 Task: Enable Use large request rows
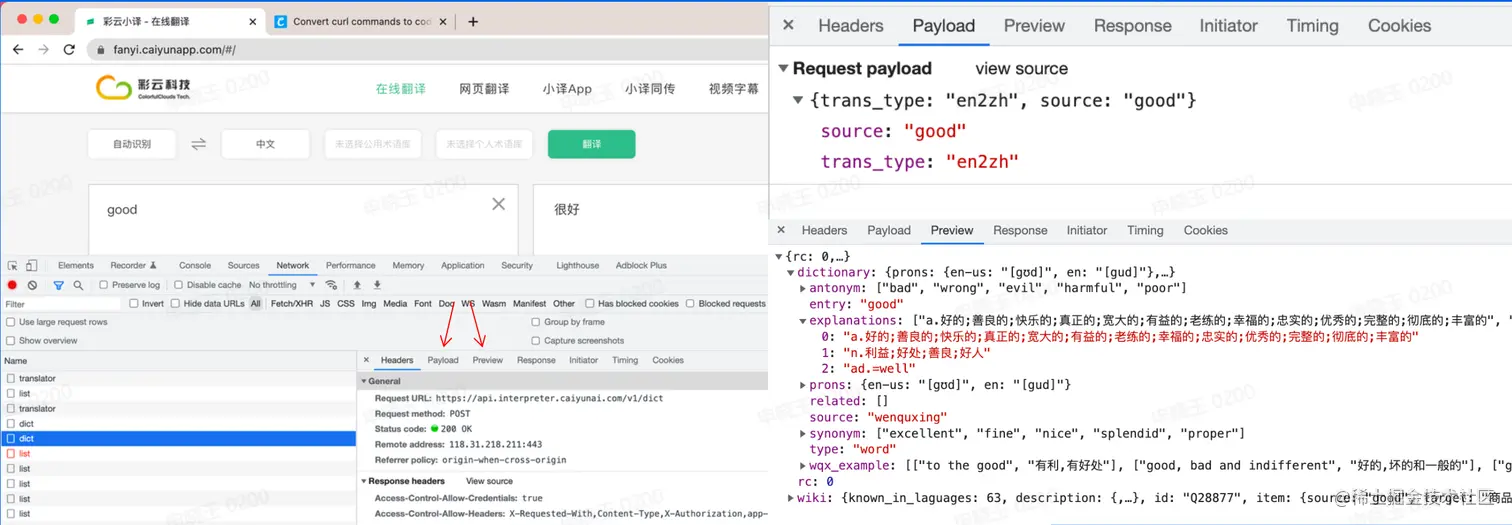tap(11, 322)
